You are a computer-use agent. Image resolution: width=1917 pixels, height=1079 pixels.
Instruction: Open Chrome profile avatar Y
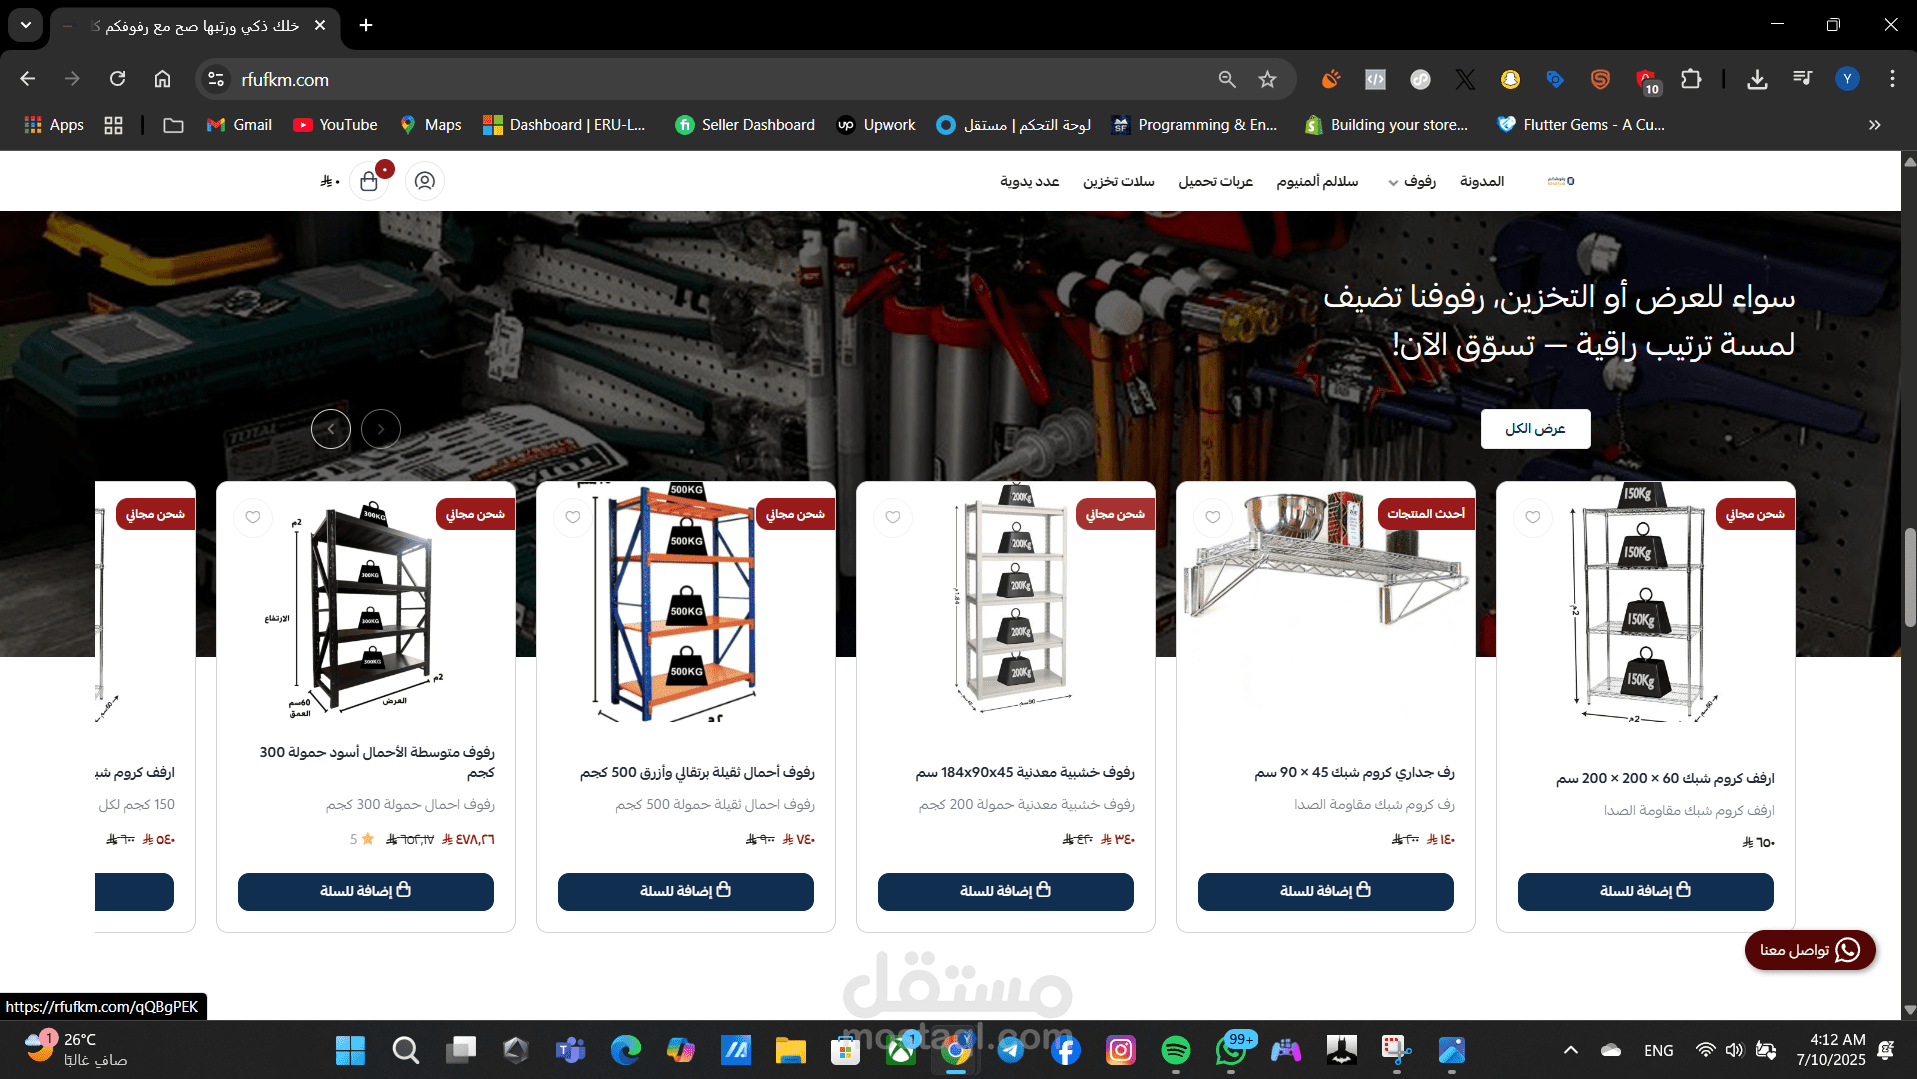click(1847, 79)
